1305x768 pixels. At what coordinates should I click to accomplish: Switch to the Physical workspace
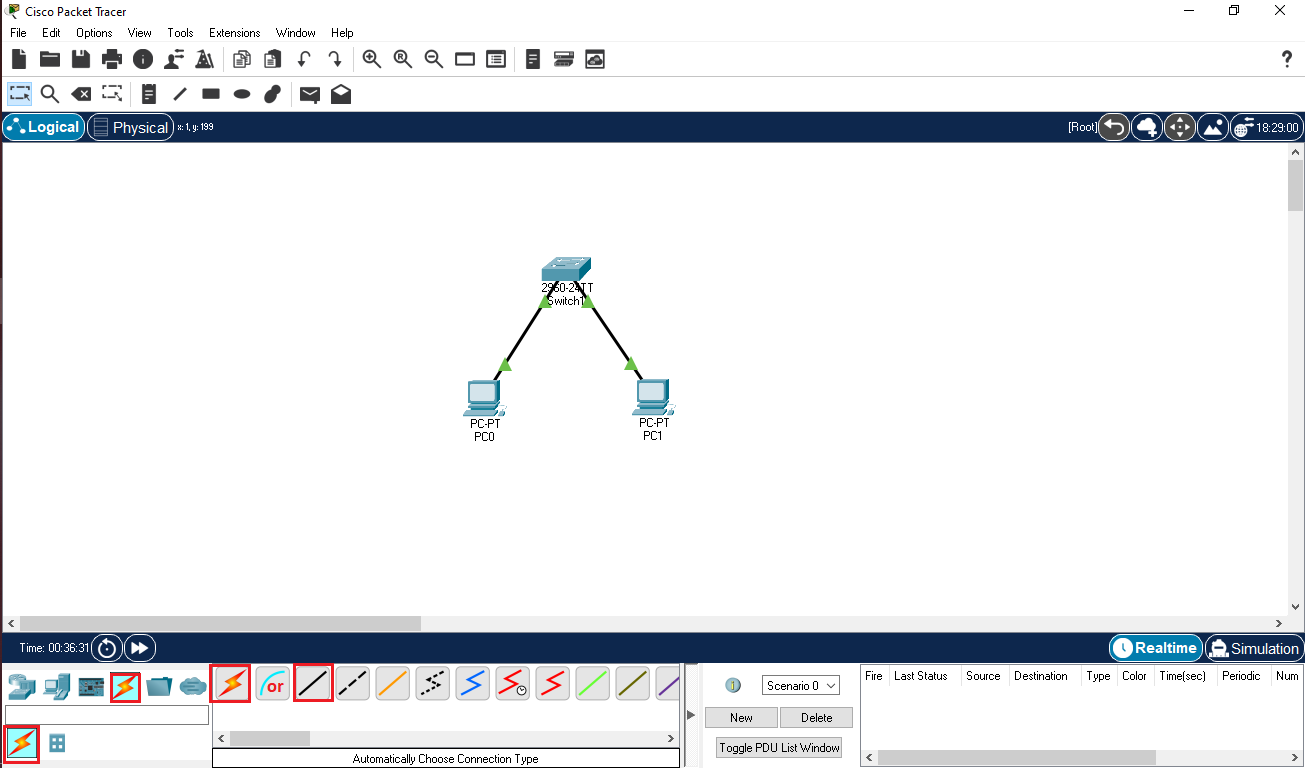point(130,127)
